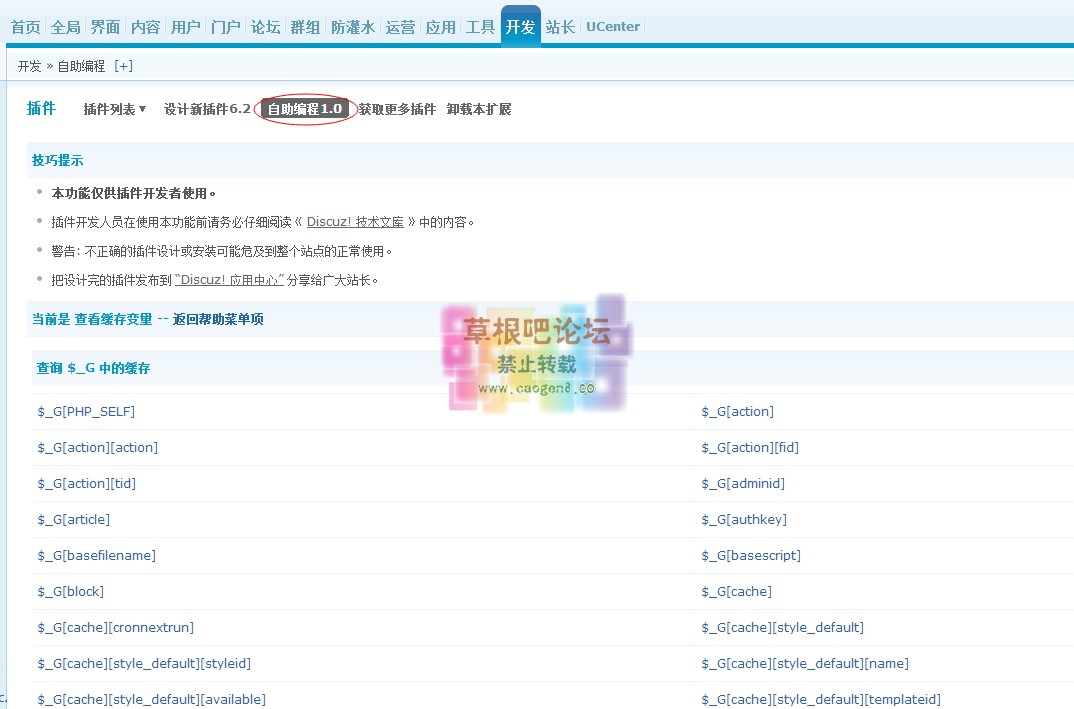
Task: View the $_G[PHP_SELF] cache variable
Action: 86,411
